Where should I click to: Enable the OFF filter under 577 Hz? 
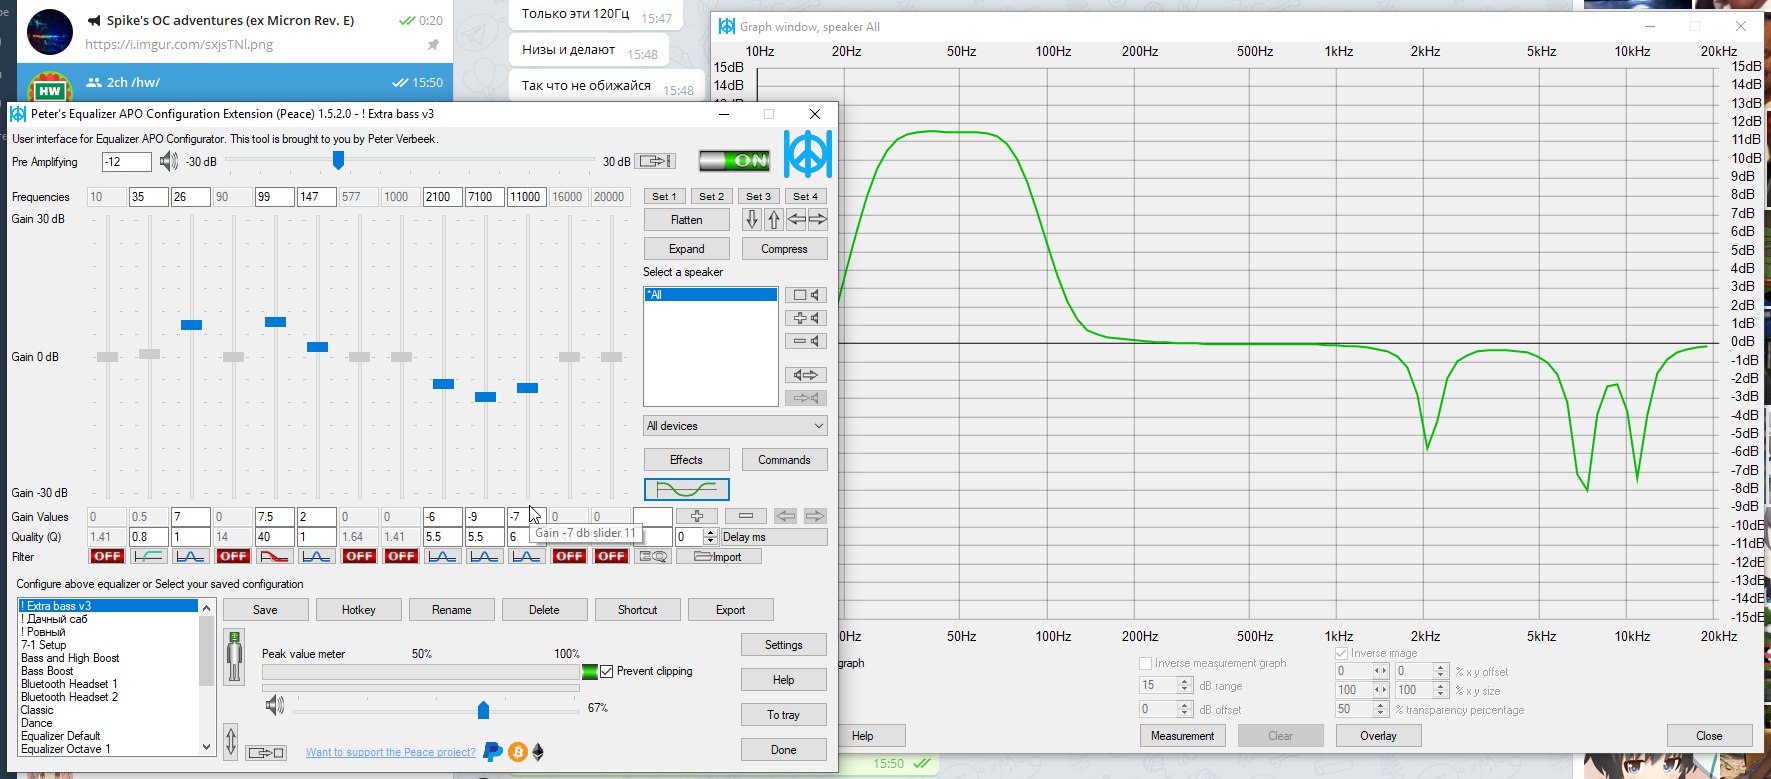point(359,556)
